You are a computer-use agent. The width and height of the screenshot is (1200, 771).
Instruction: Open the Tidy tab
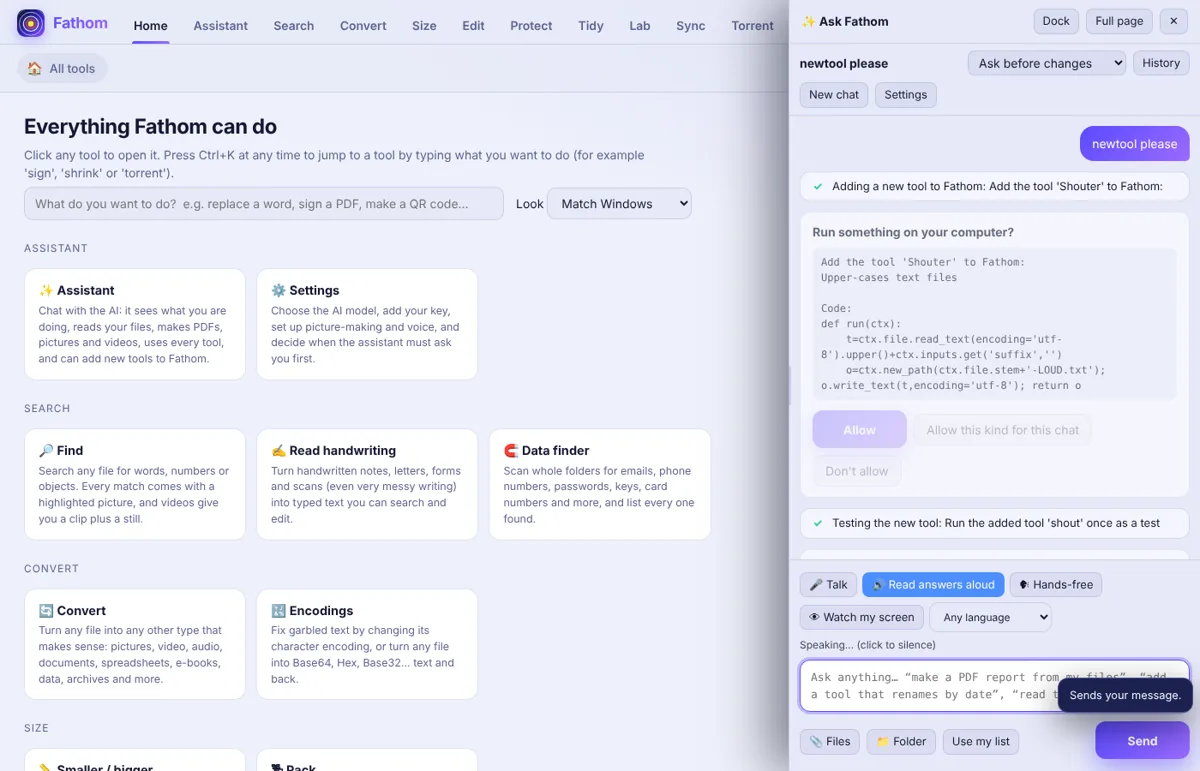tap(591, 26)
